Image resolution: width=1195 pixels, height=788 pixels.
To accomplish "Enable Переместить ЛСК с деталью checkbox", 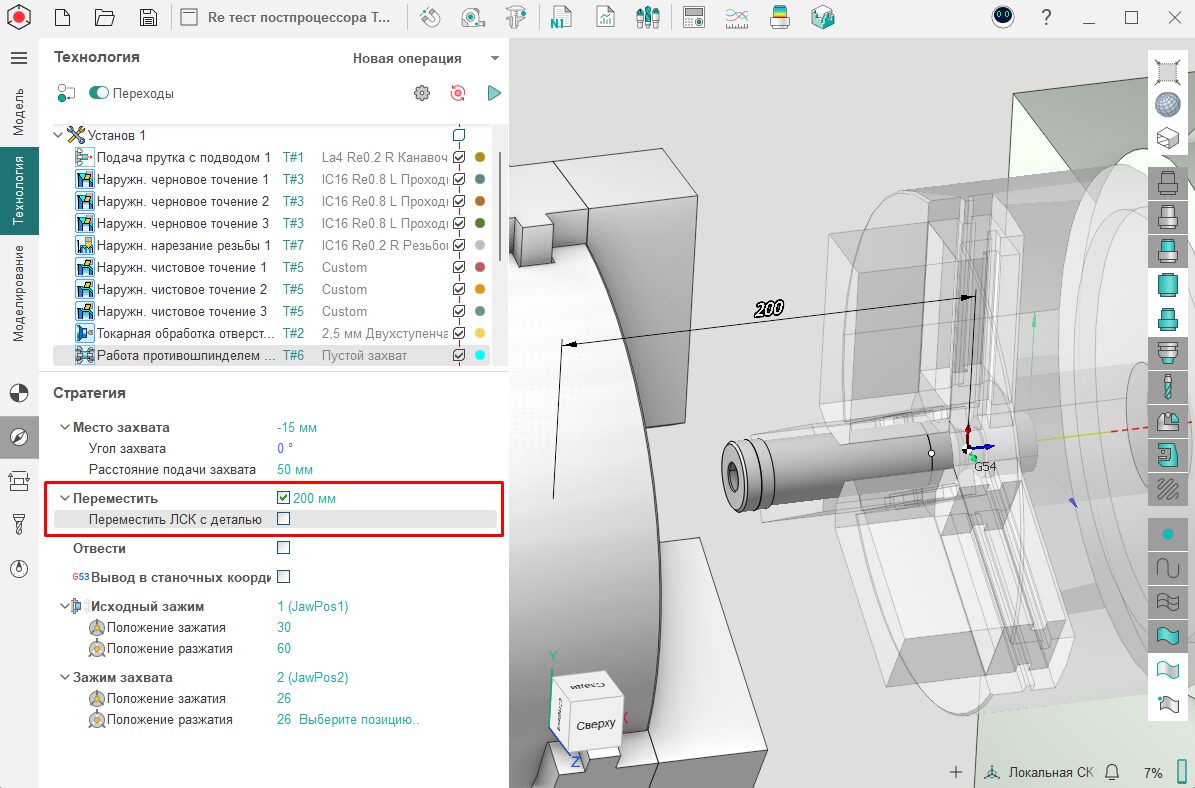I will pos(284,519).
